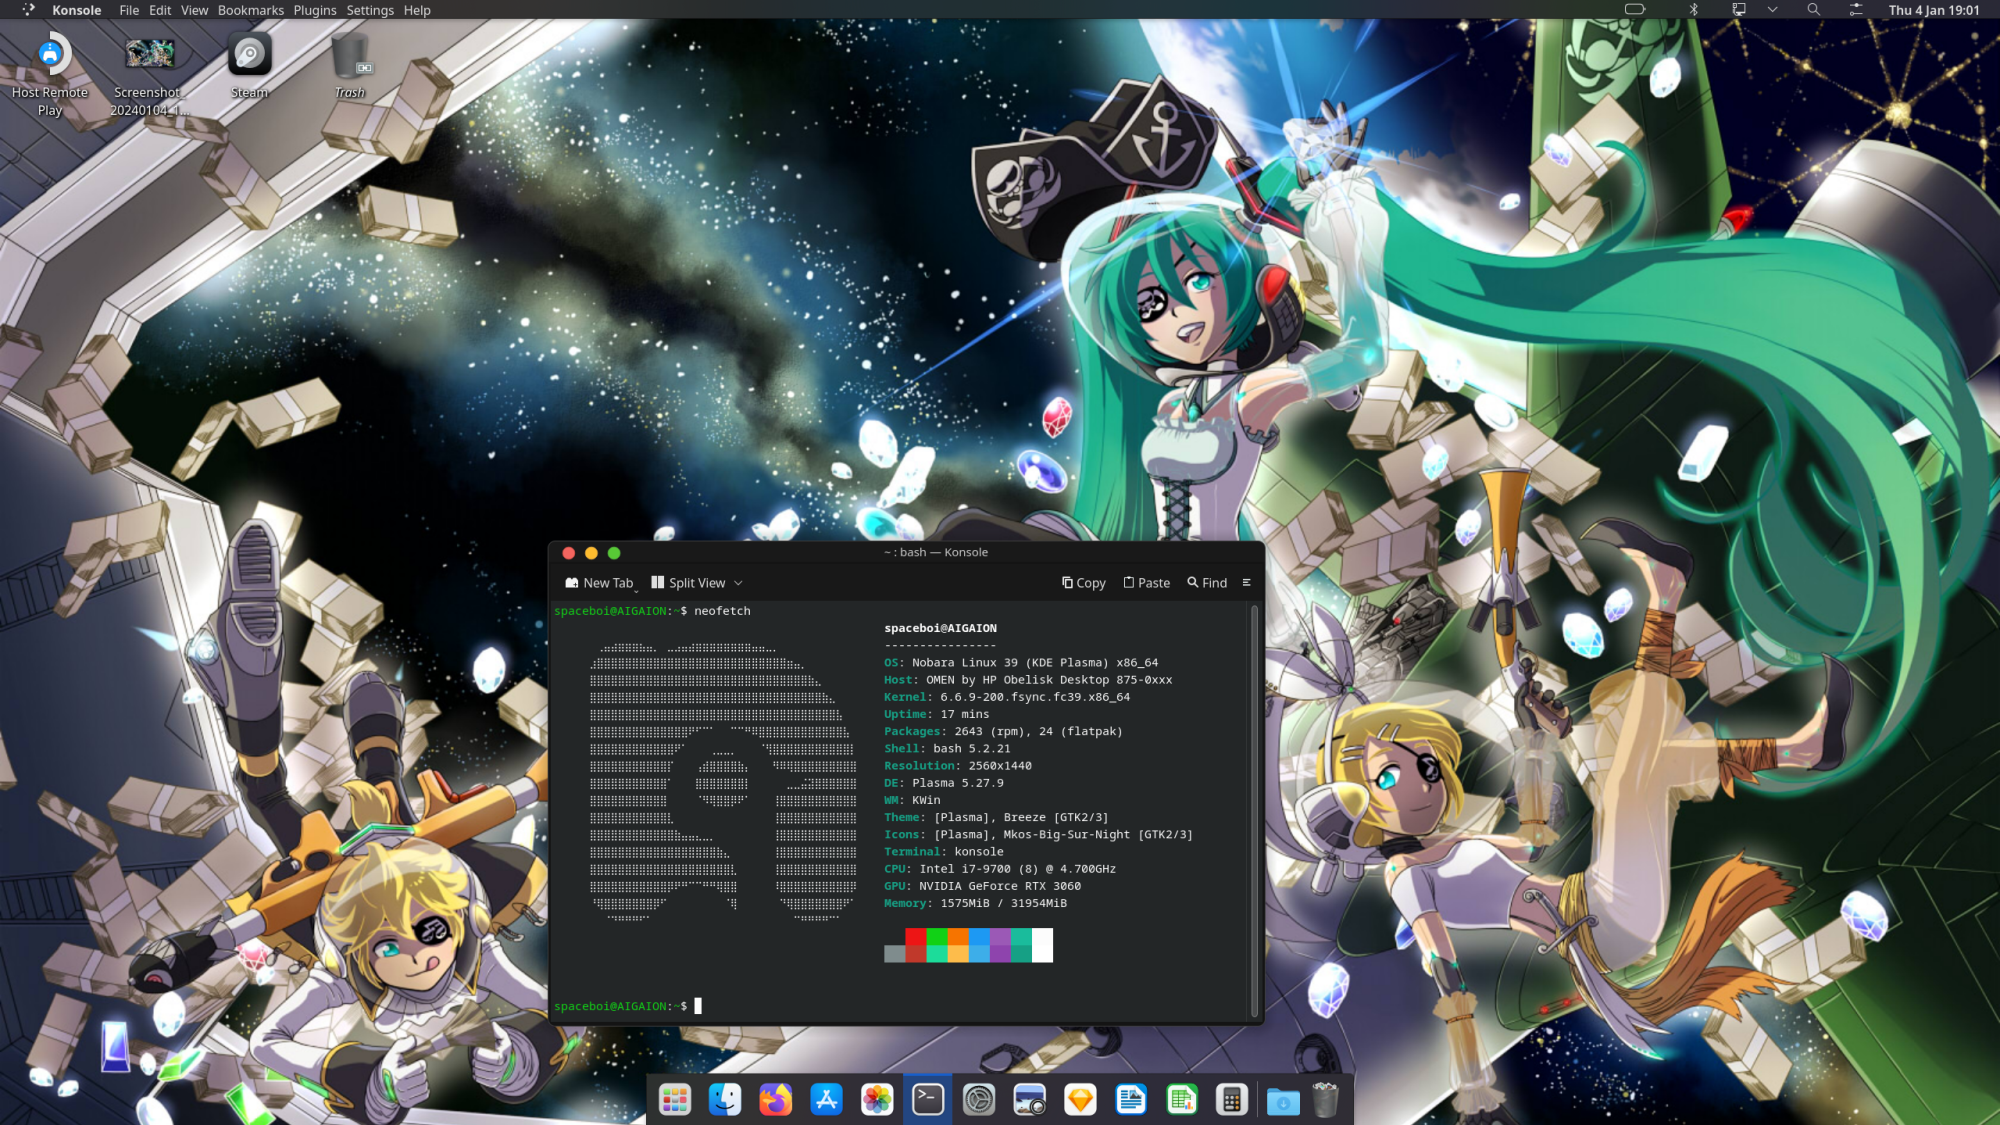Close the Konsole window with red button
The image size is (2000, 1125).
(568, 553)
